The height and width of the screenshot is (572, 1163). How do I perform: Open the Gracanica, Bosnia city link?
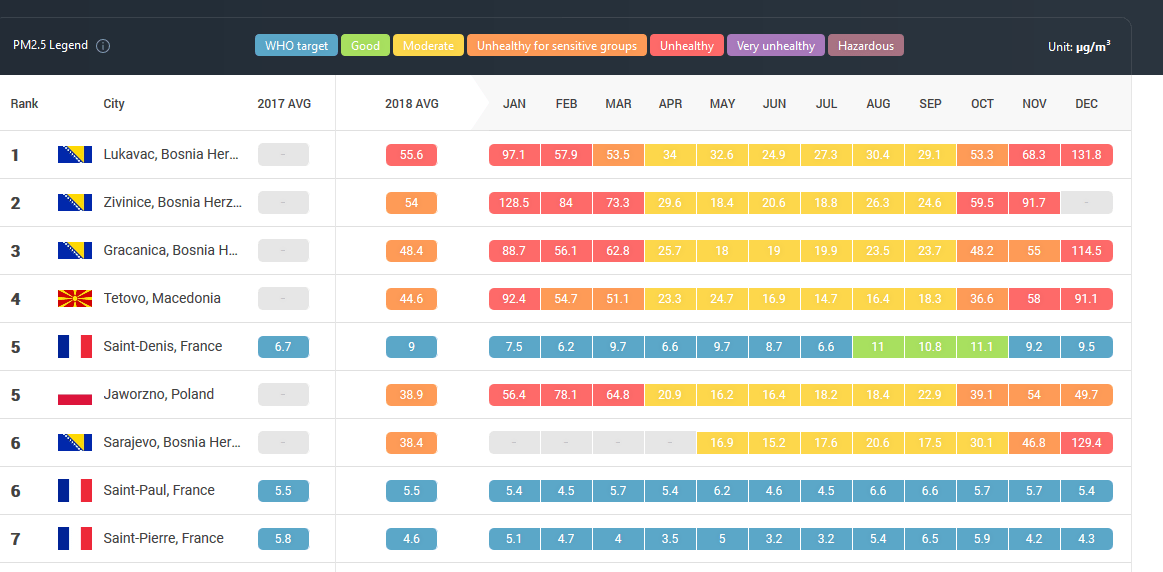point(171,251)
